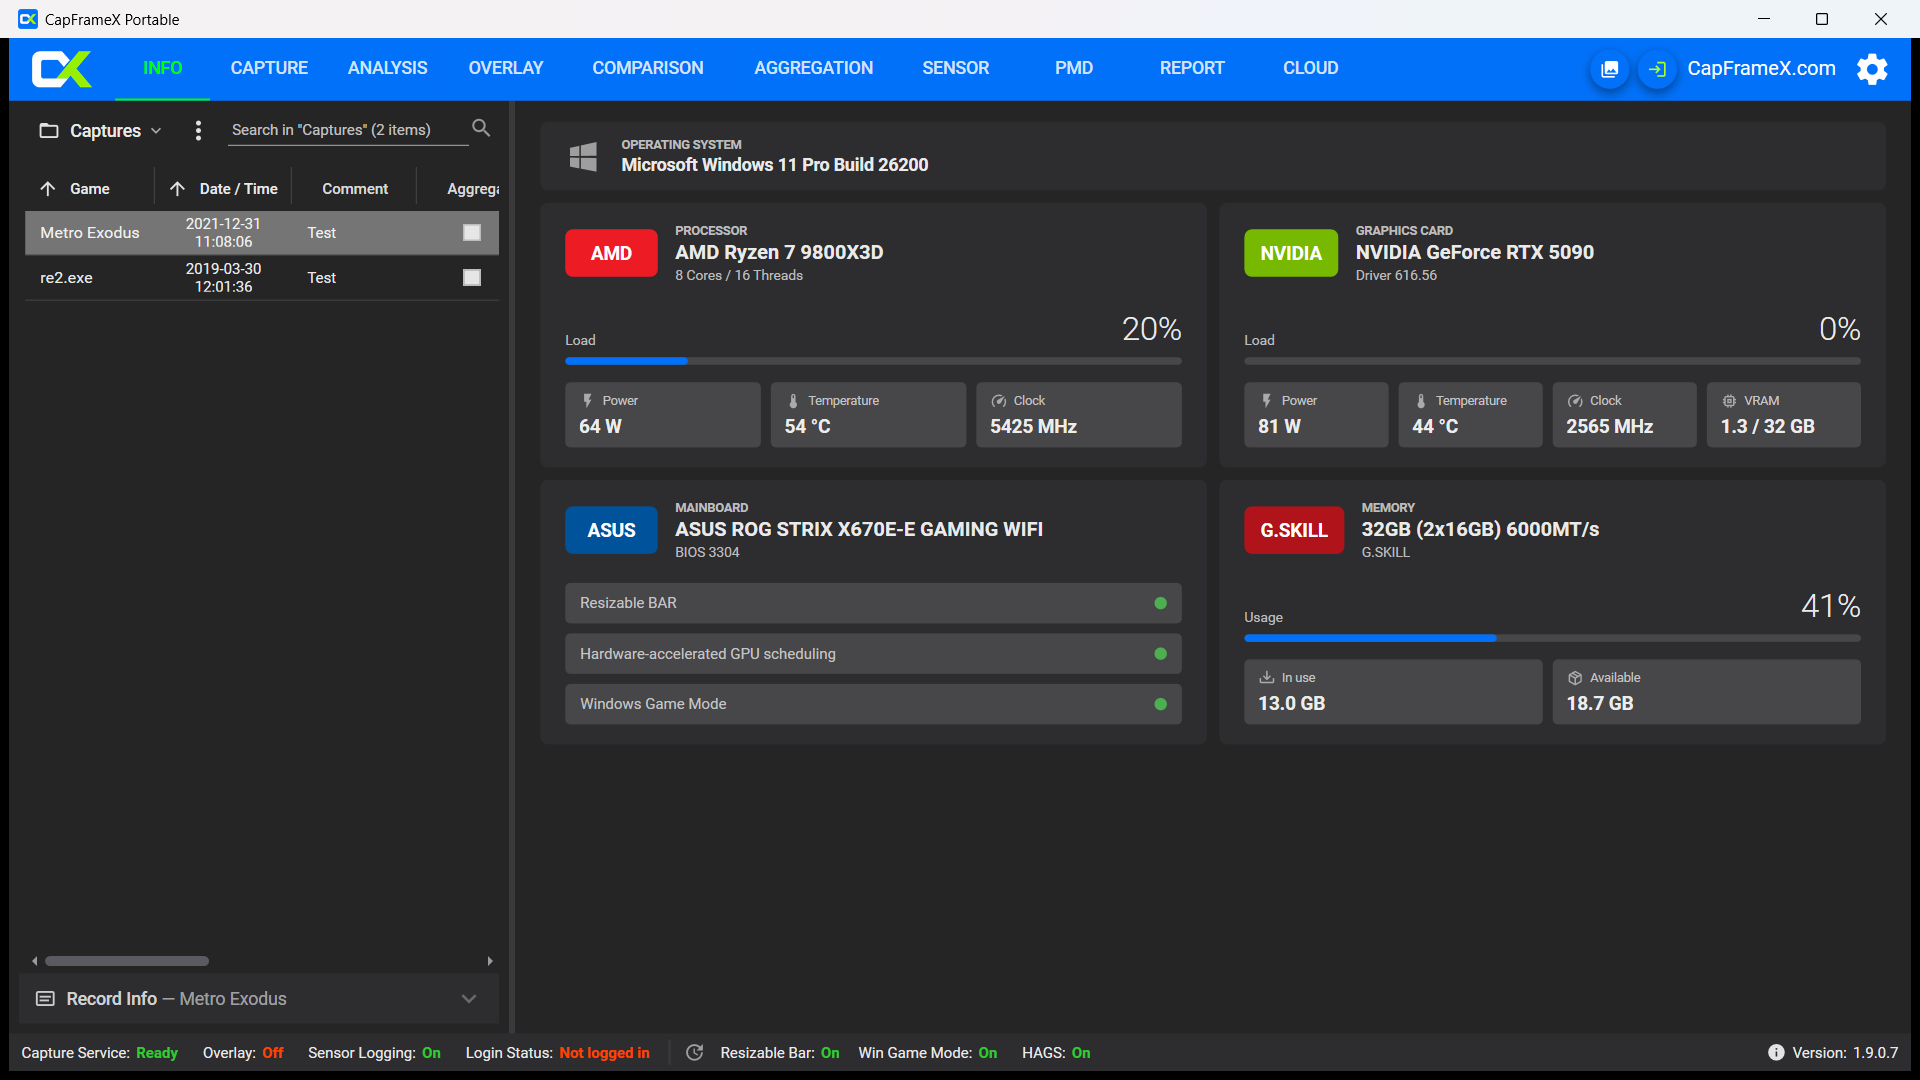Sort by the Comment column header

(355, 188)
